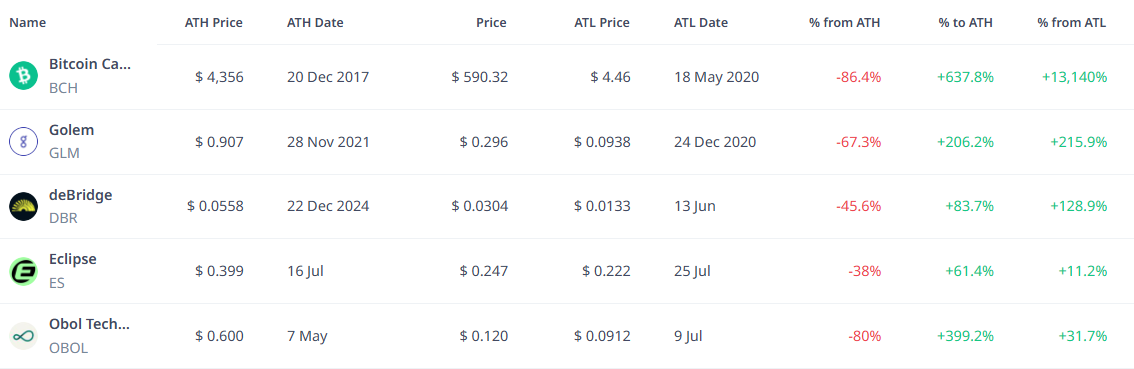1134x369 pixels.
Task: Click the Golem coin logo icon
Action: (x=23, y=141)
